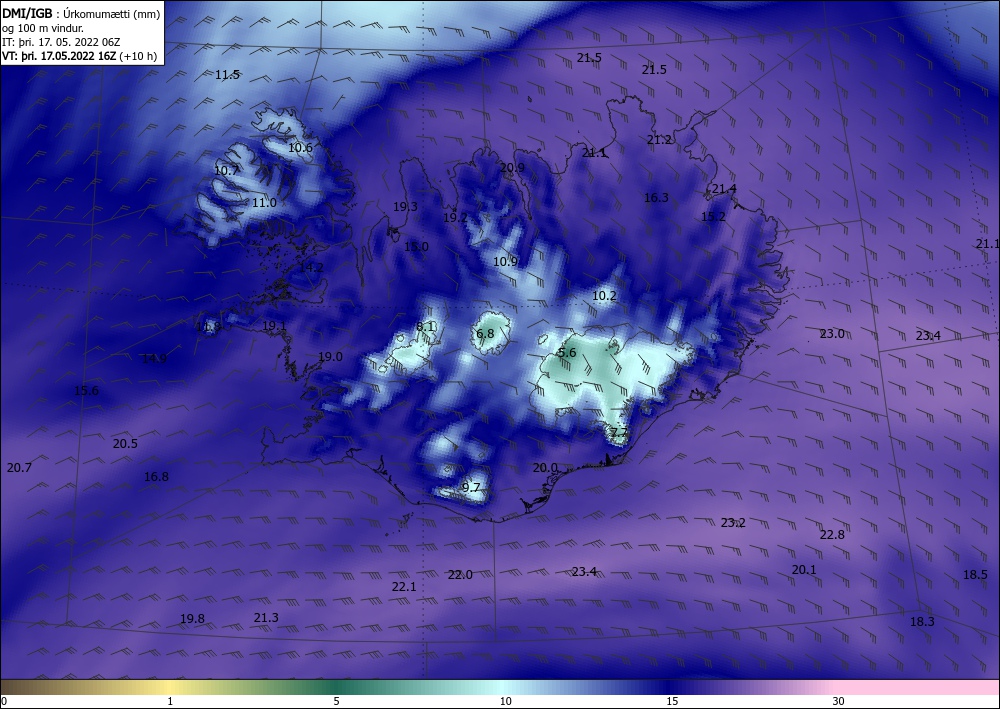Click the 15.0 value on the map

[x=416, y=247]
